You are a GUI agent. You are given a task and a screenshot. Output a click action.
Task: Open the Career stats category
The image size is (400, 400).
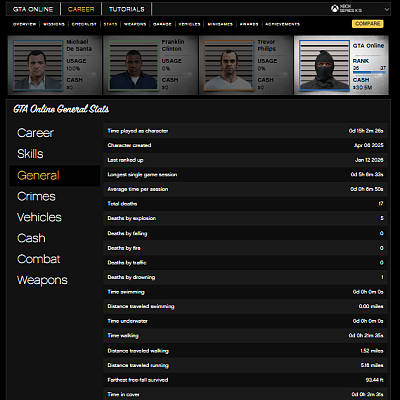click(x=35, y=133)
